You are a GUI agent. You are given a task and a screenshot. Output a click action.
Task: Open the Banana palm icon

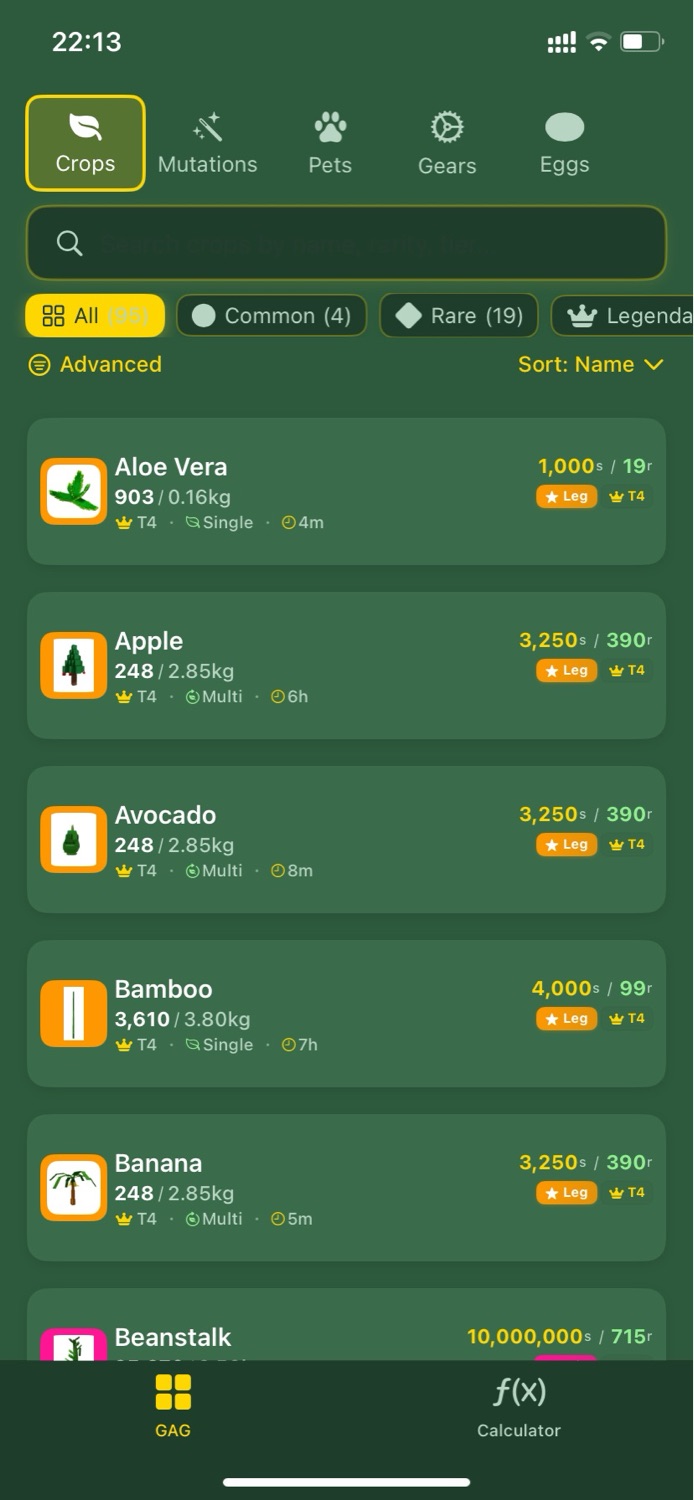pyautogui.click(x=74, y=1187)
